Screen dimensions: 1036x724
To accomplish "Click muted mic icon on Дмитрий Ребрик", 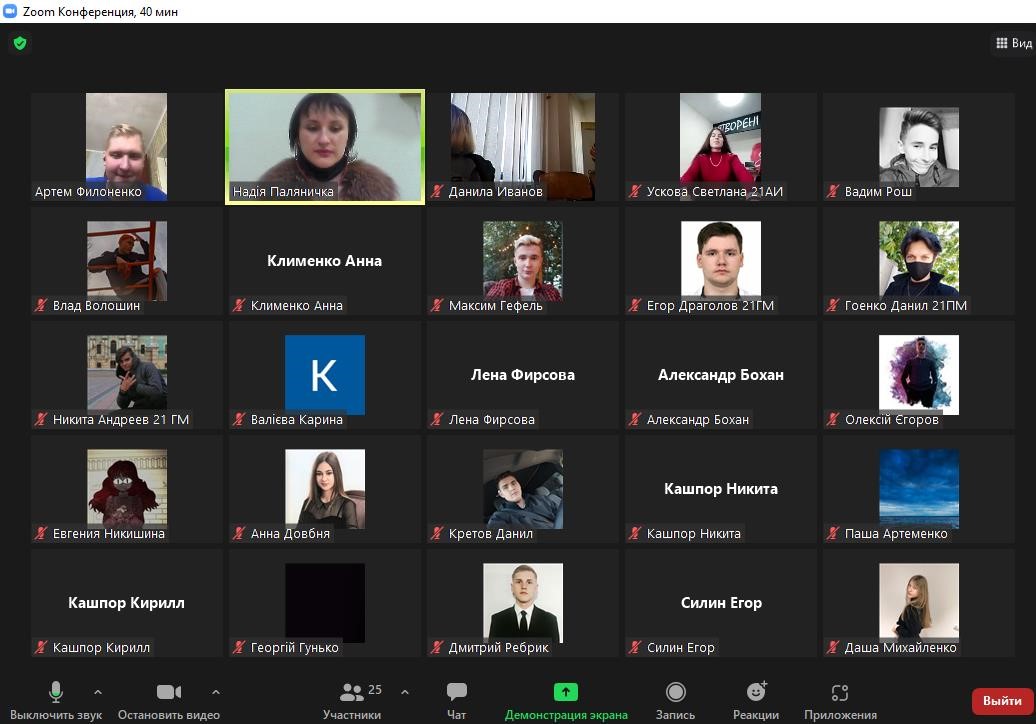I will point(437,647).
